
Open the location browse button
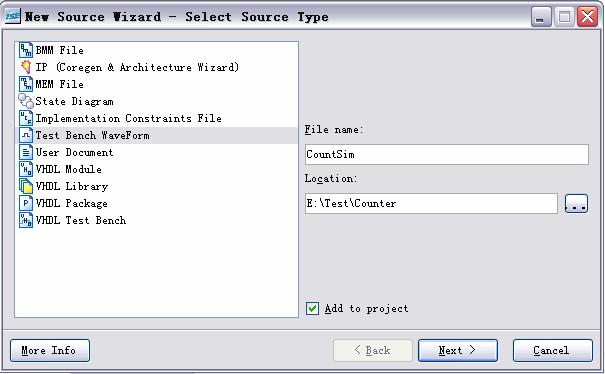point(576,203)
